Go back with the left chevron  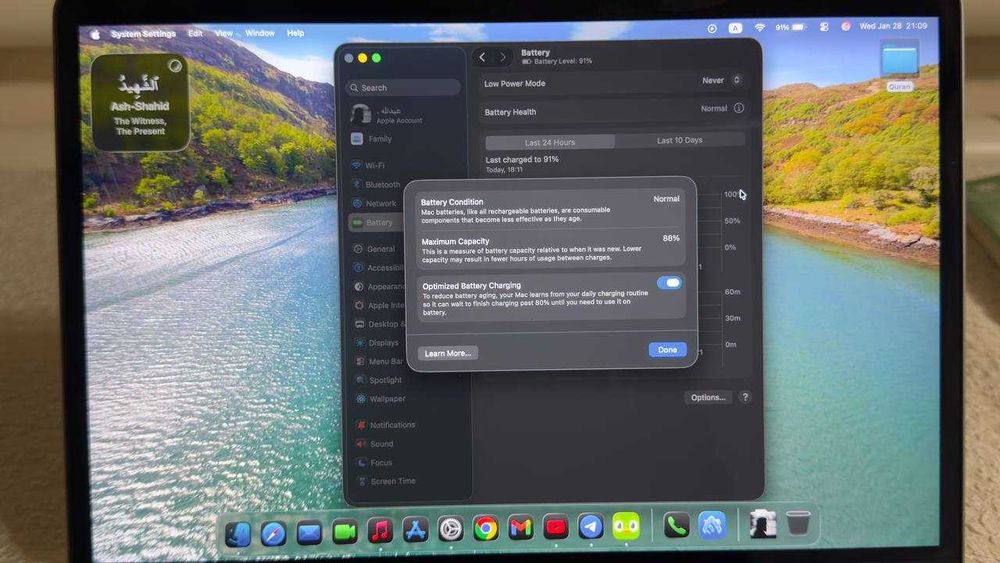click(x=483, y=57)
